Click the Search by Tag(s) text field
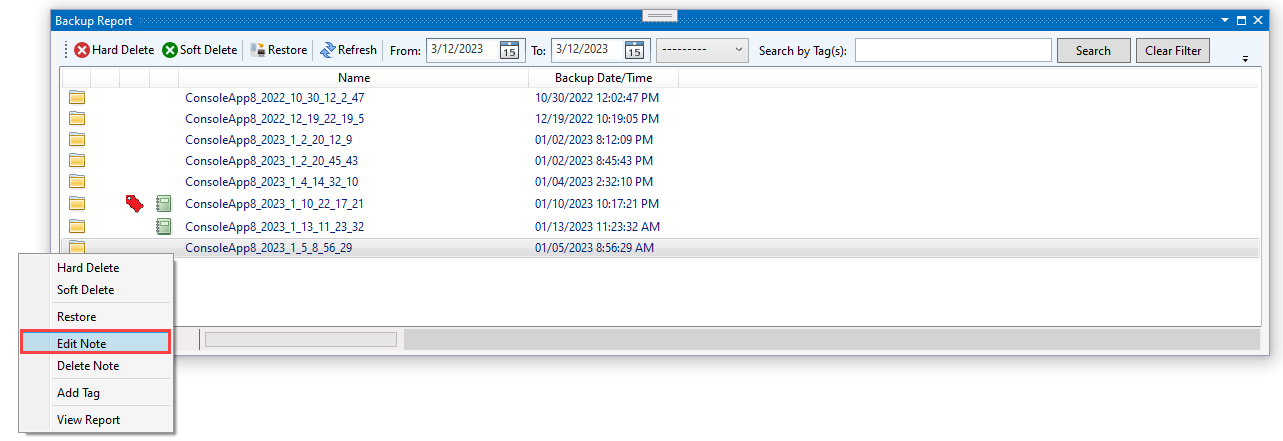Viewport: 1283px width, 441px height. tap(953, 50)
